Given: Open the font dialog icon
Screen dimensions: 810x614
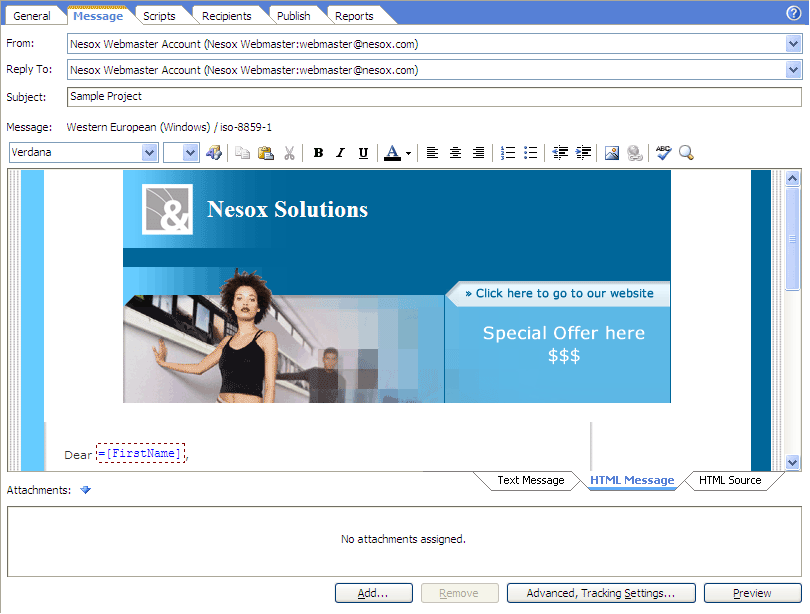Looking at the screenshot, I should click(213, 153).
